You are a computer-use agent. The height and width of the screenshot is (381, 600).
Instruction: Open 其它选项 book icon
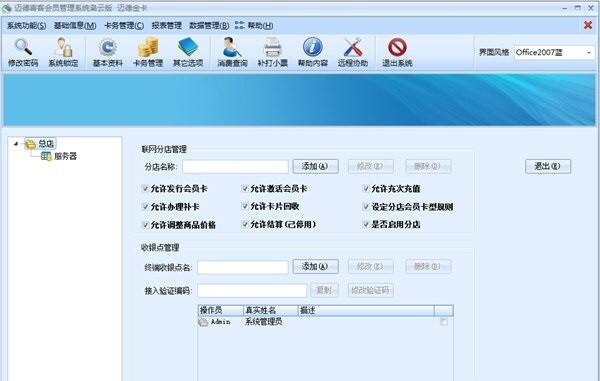click(x=188, y=52)
